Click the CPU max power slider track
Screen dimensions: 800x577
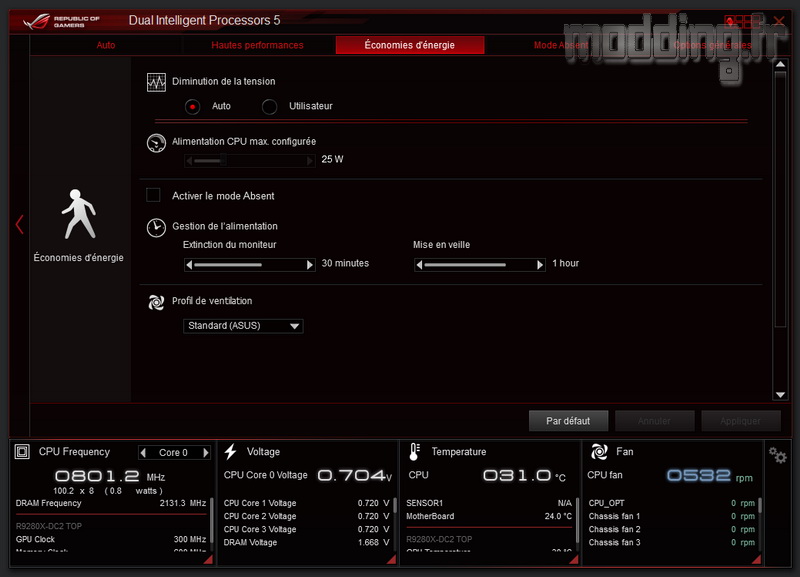[249, 161]
